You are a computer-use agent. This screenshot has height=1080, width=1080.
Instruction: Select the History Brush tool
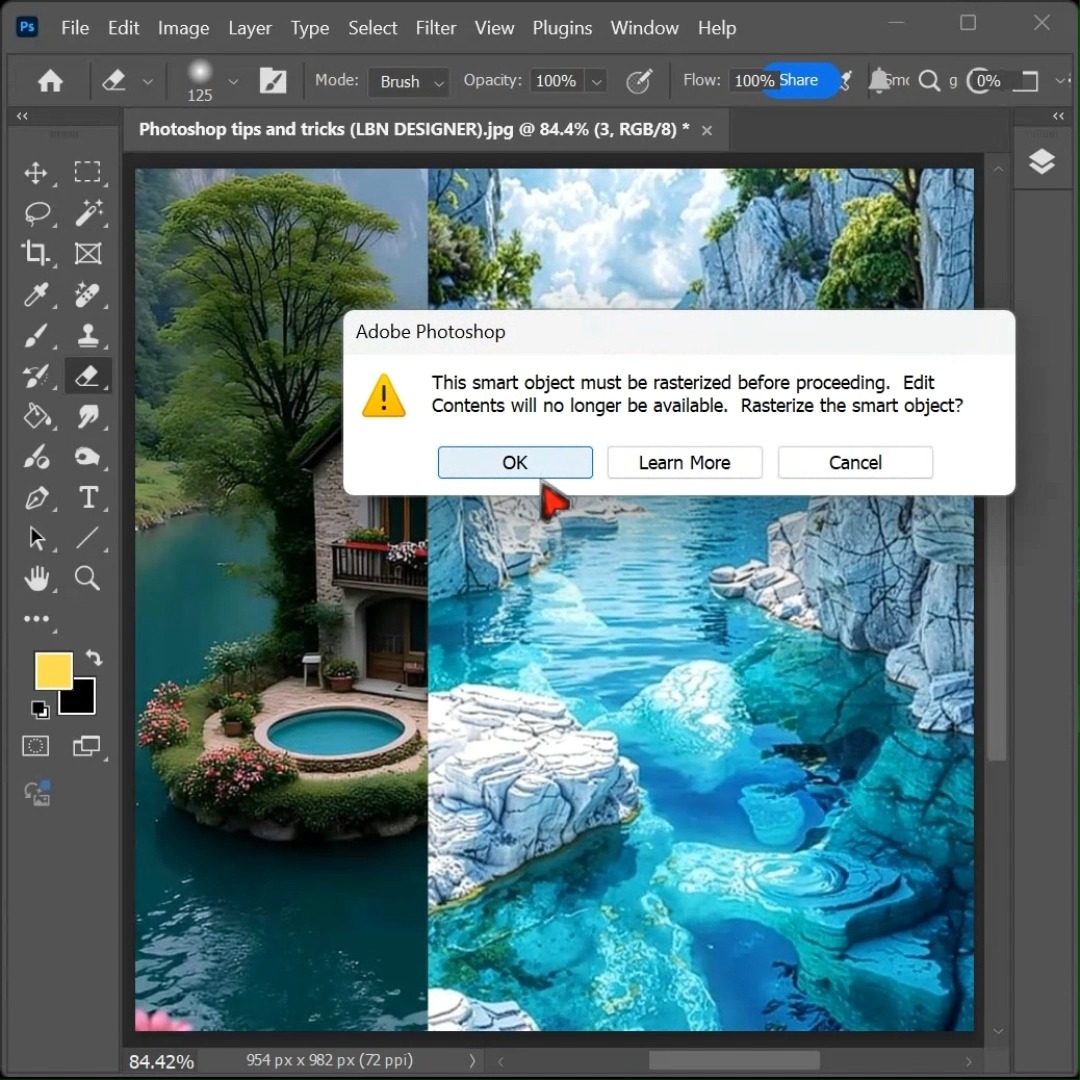coord(36,376)
